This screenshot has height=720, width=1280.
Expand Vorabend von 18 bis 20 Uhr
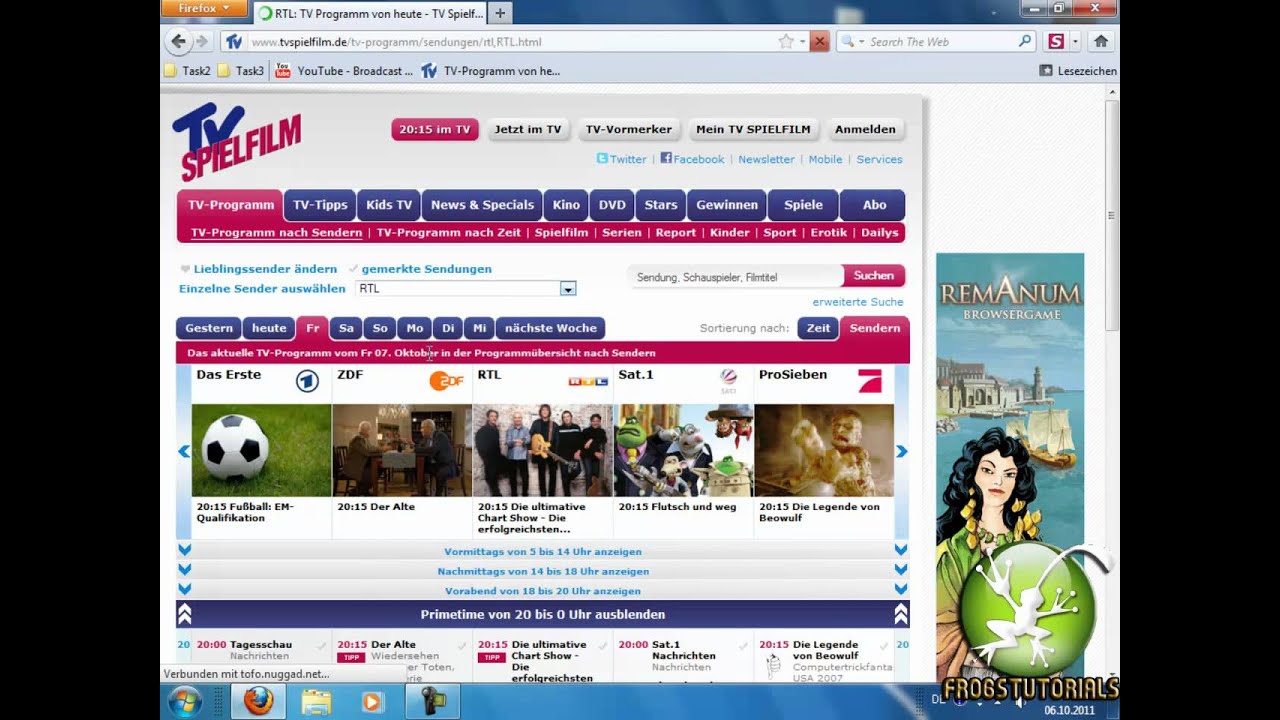pyautogui.click(x=543, y=591)
